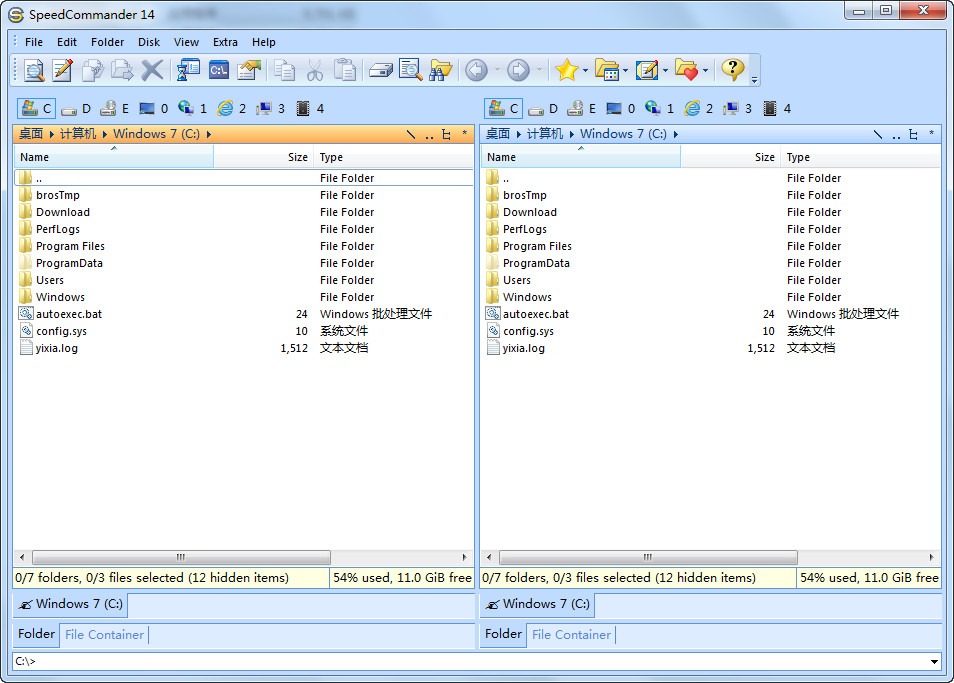Screen dimensions: 954x683
Task: Click the Delete X toolbar icon
Action: [x=151, y=70]
